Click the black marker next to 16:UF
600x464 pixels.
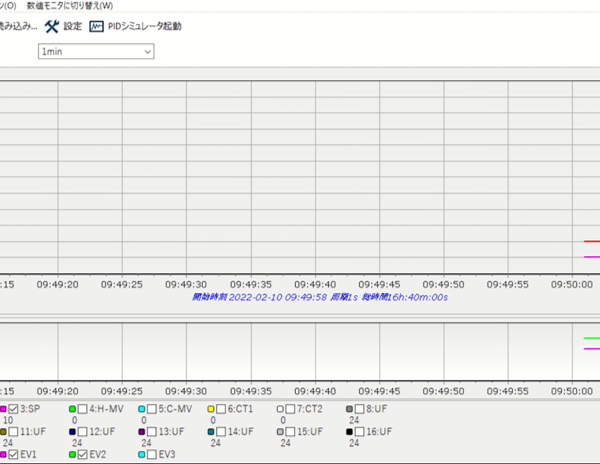(350, 432)
